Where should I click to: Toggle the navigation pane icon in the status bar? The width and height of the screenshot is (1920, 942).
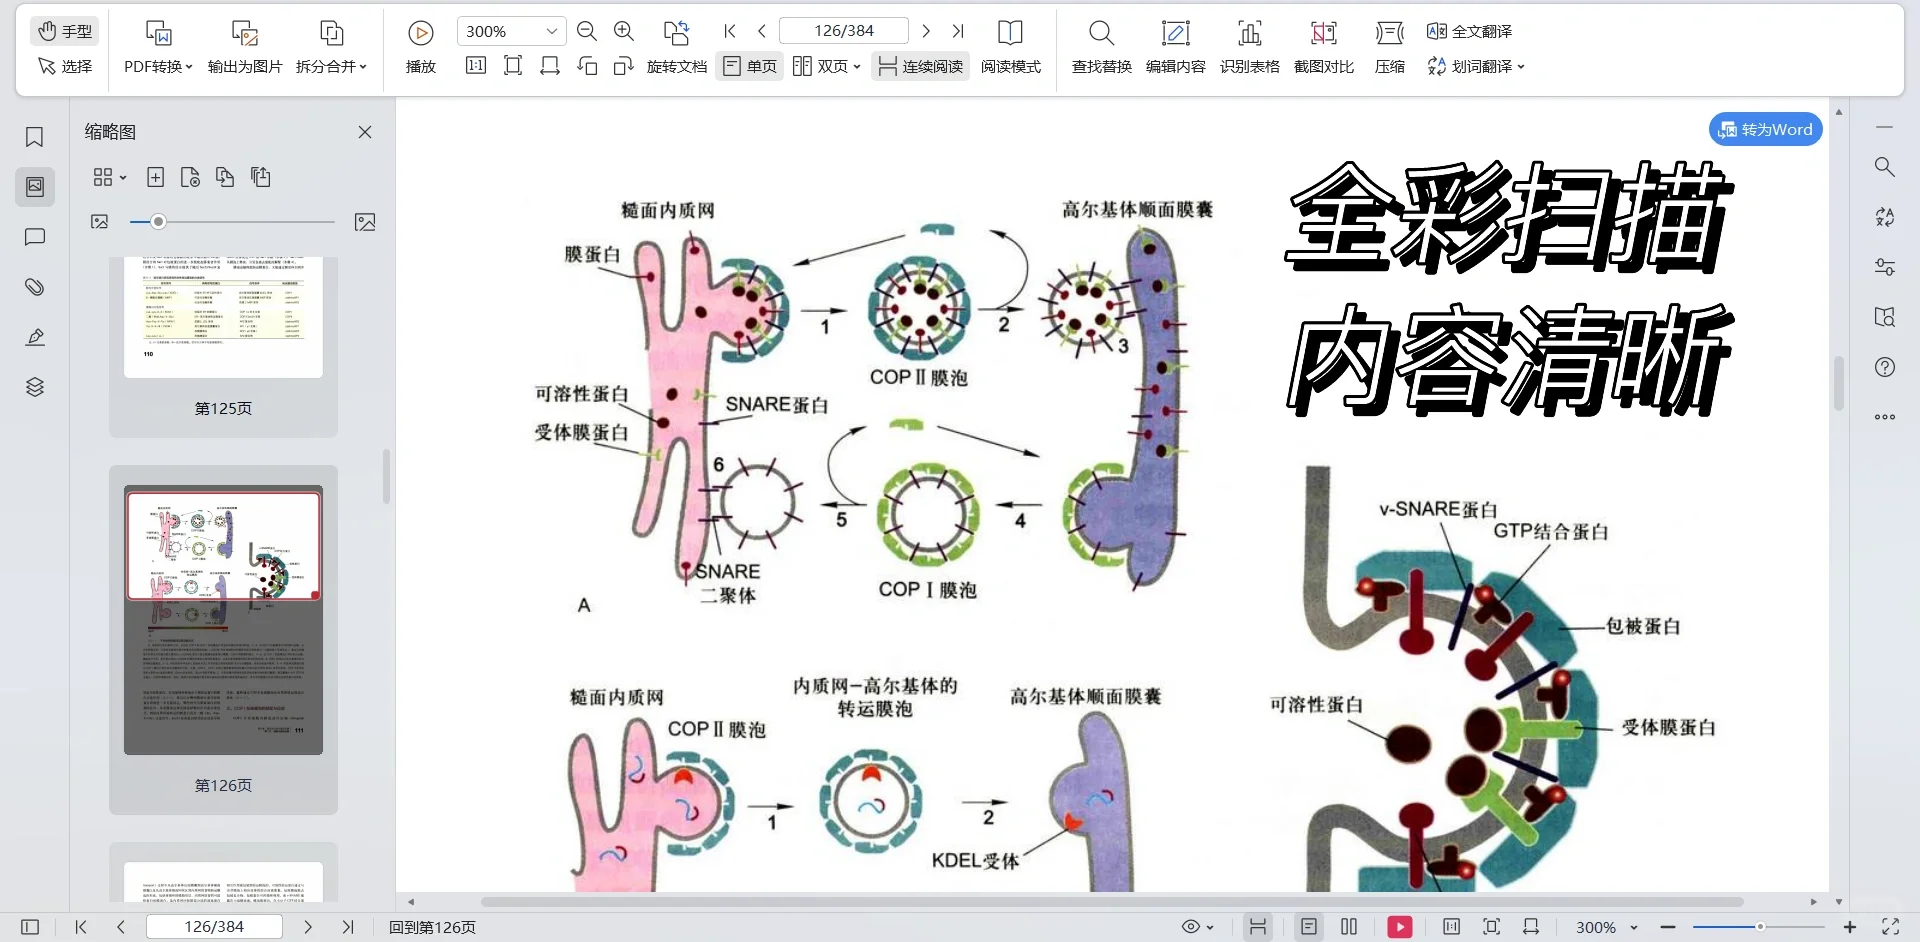pos(30,927)
